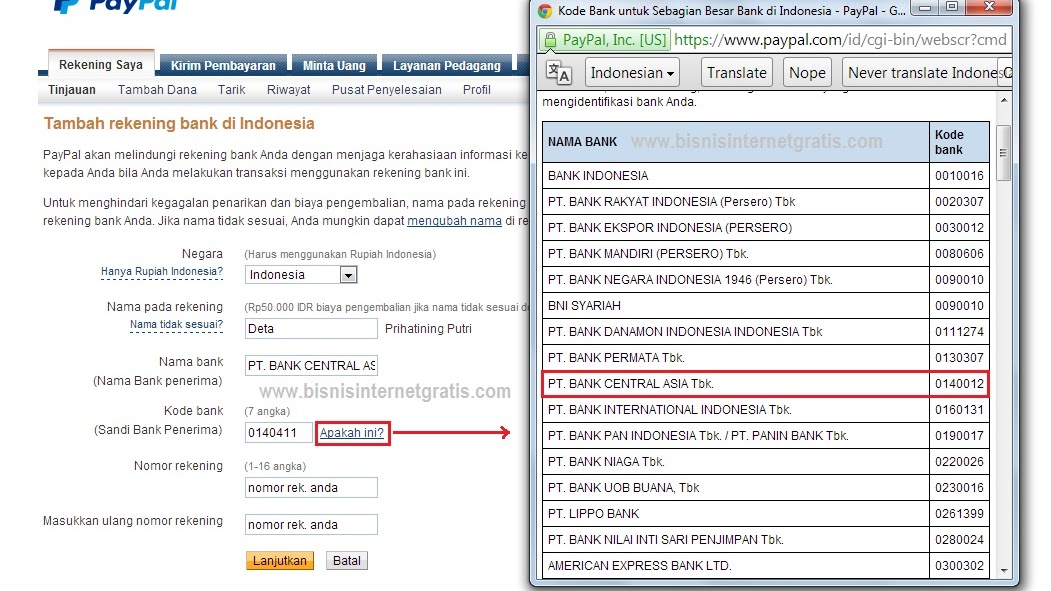
Task: Click PT. BANK EKSPOR INDONESIA (PERSERO) row
Action: (765, 228)
